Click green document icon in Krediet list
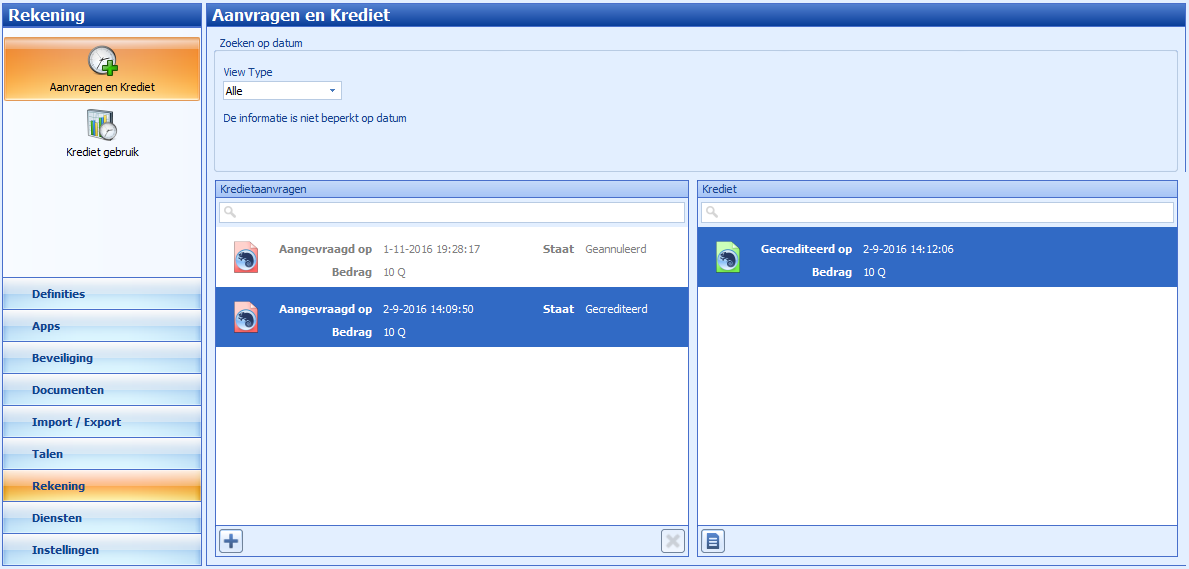The width and height of the screenshot is (1189, 569). [x=728, y=256]
